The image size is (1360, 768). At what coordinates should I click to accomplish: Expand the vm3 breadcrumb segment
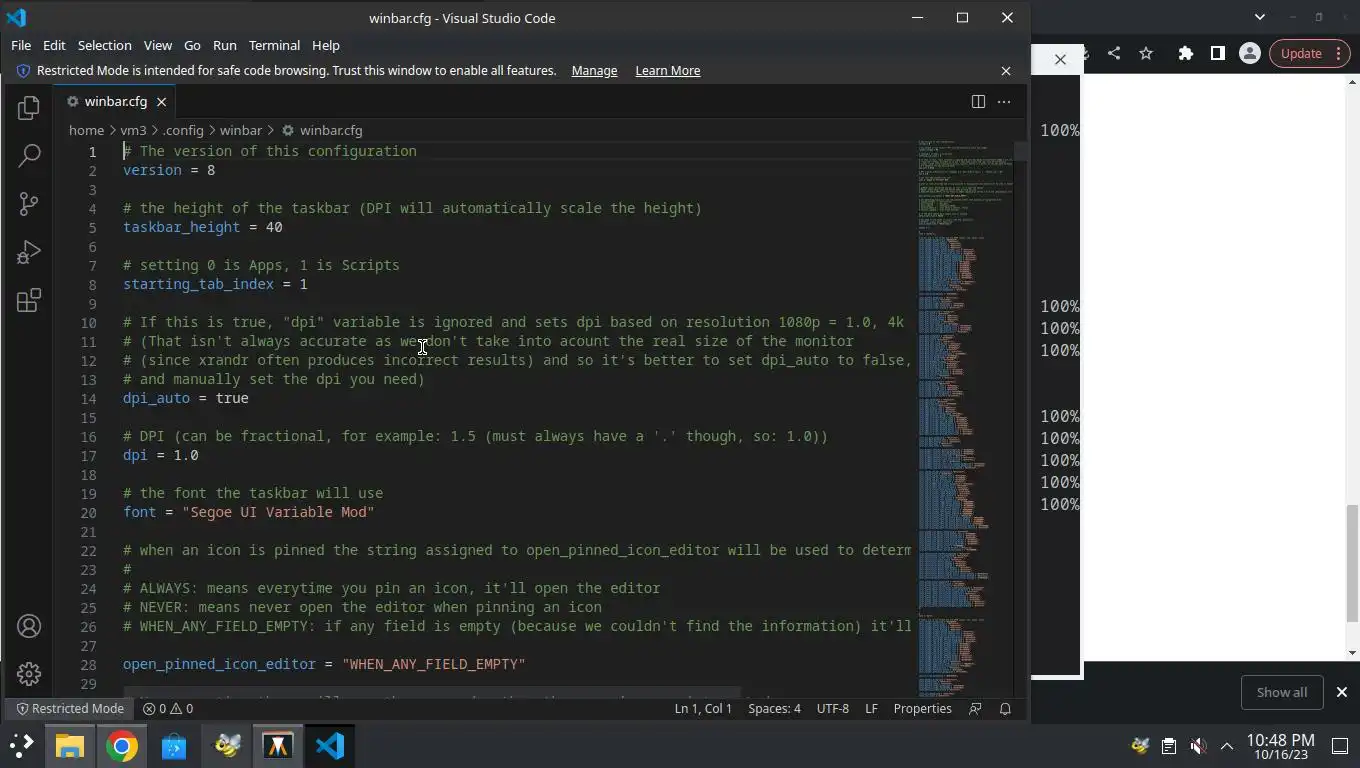pos(133,130)
